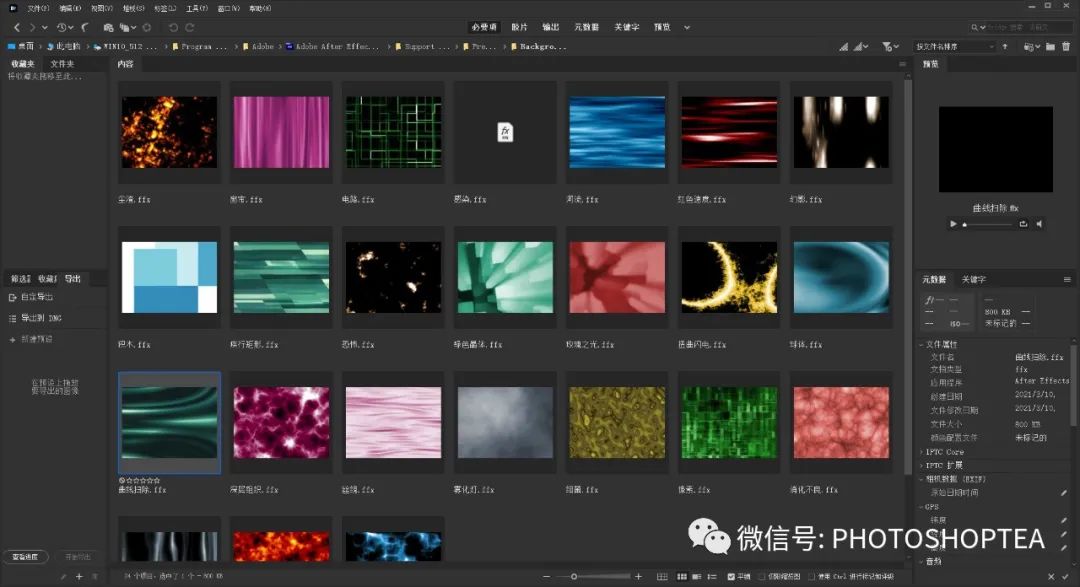Open the recent file reveal dropdown icon
Screen dimensions: 1080x587
1031,47
